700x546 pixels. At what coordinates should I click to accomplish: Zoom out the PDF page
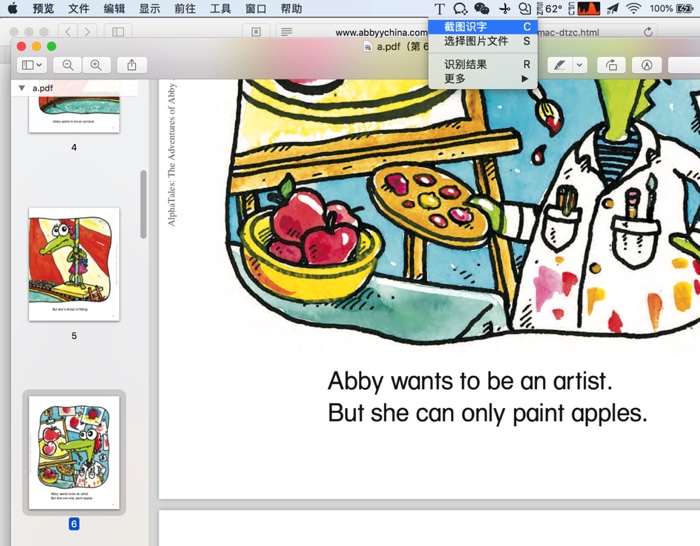(x=68, y=65)
